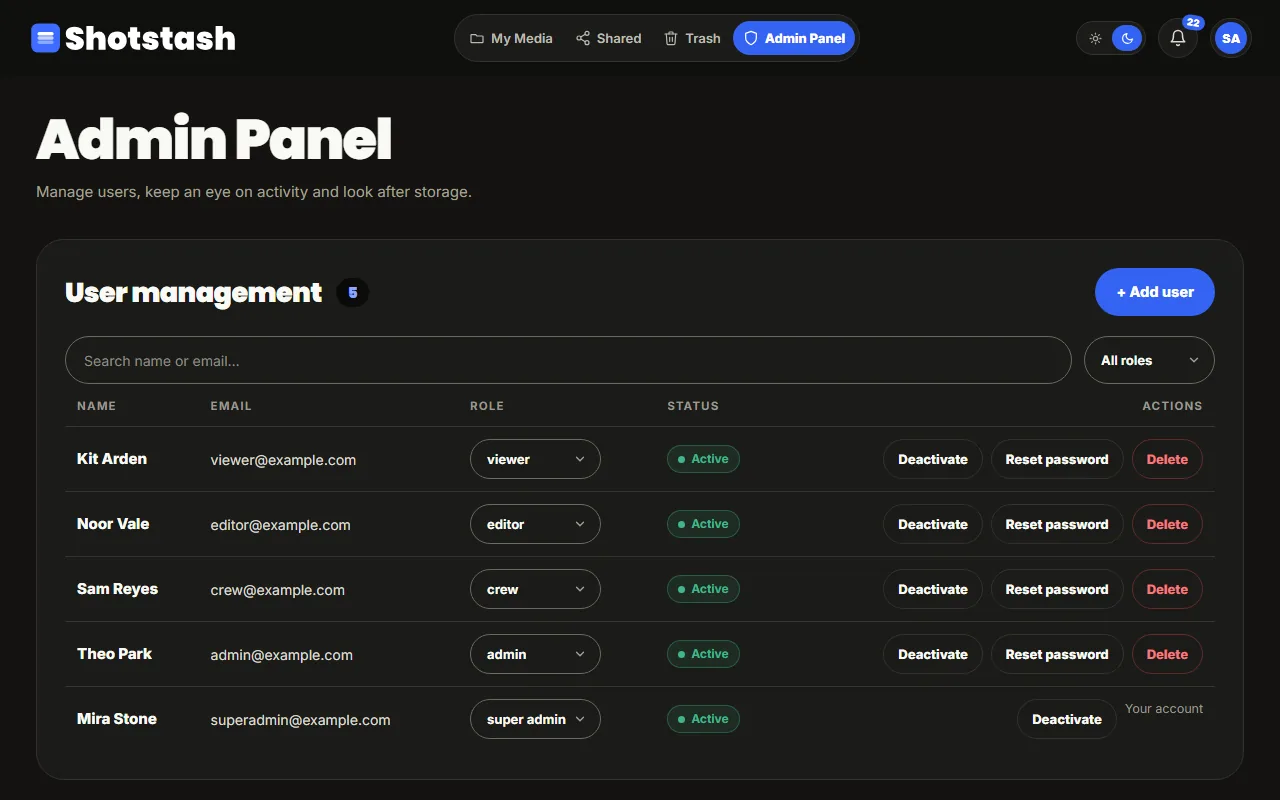Go to the Shared tab

point(608,38)
